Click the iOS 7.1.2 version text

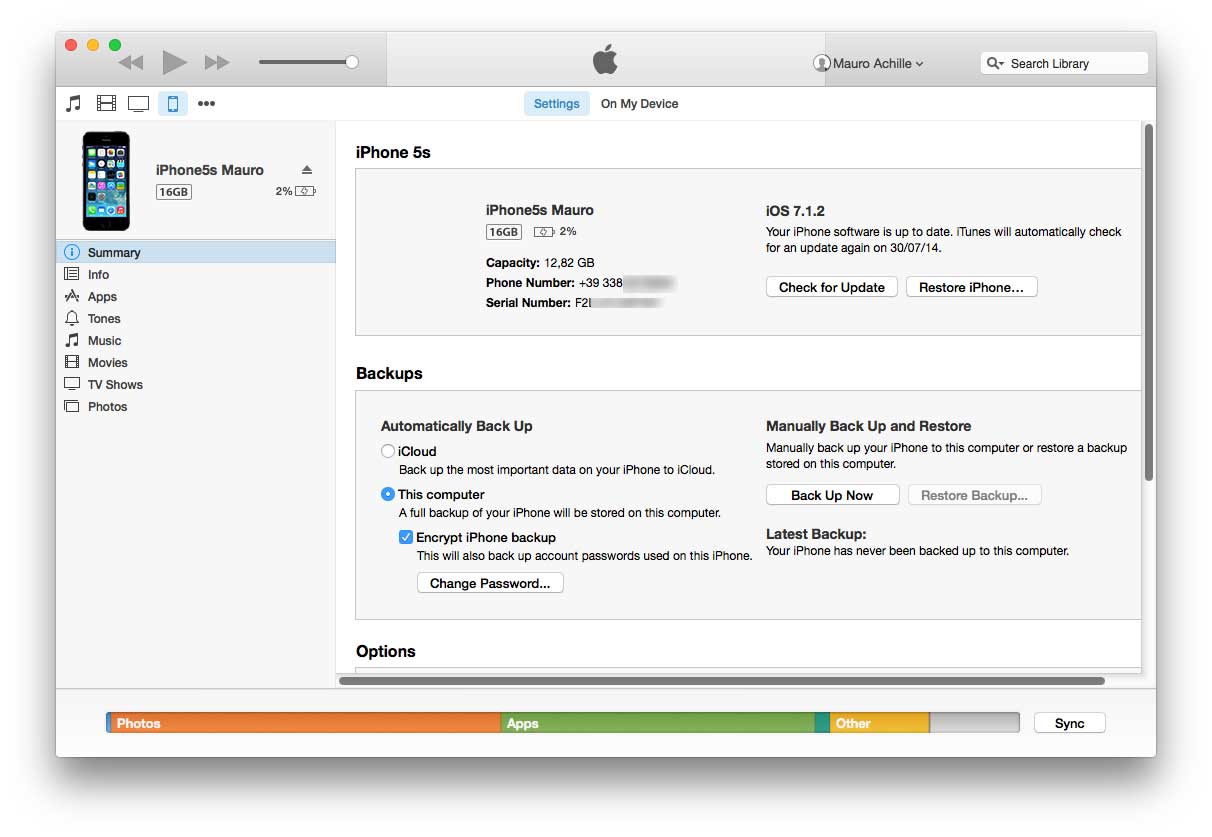tap(795, 211)
